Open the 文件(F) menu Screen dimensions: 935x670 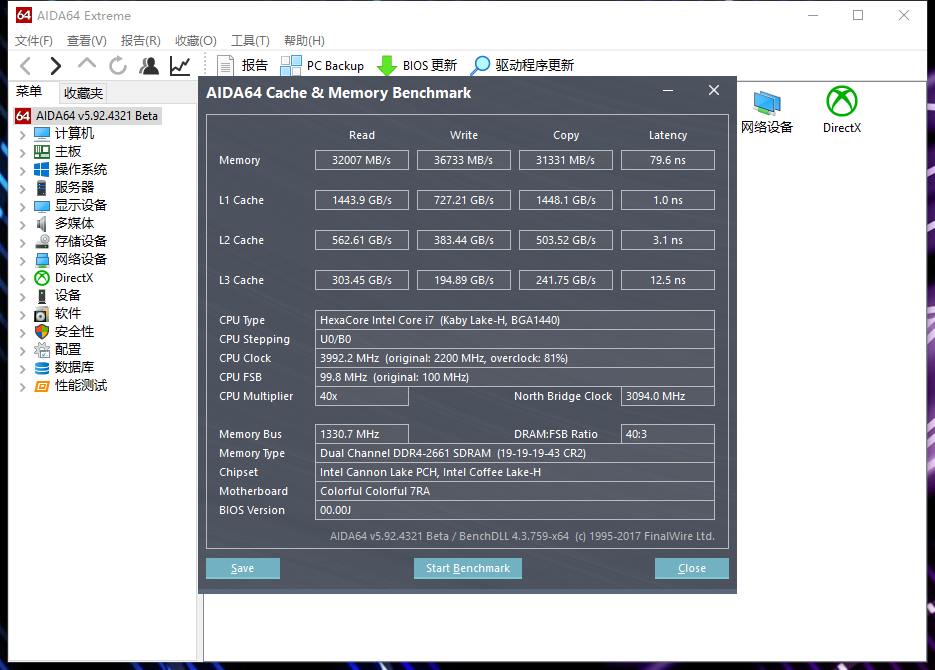[x=33, y=41]
